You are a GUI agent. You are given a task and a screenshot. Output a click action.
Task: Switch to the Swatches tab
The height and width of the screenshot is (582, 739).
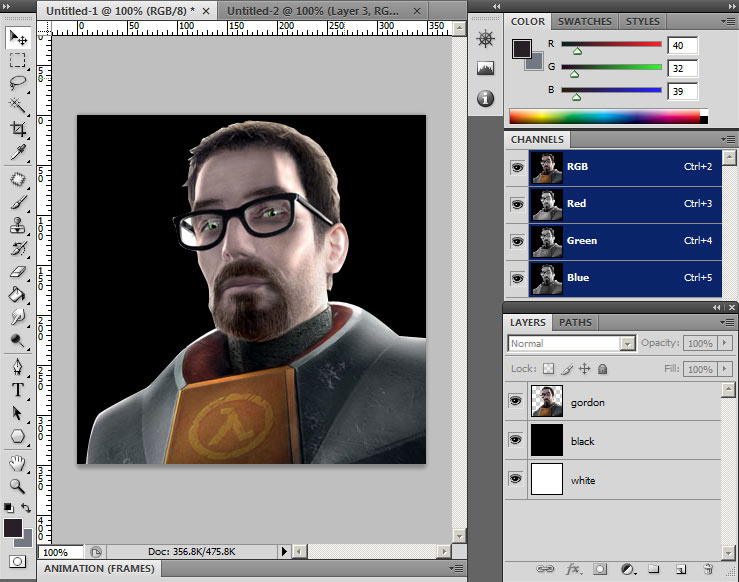(585, 21)
